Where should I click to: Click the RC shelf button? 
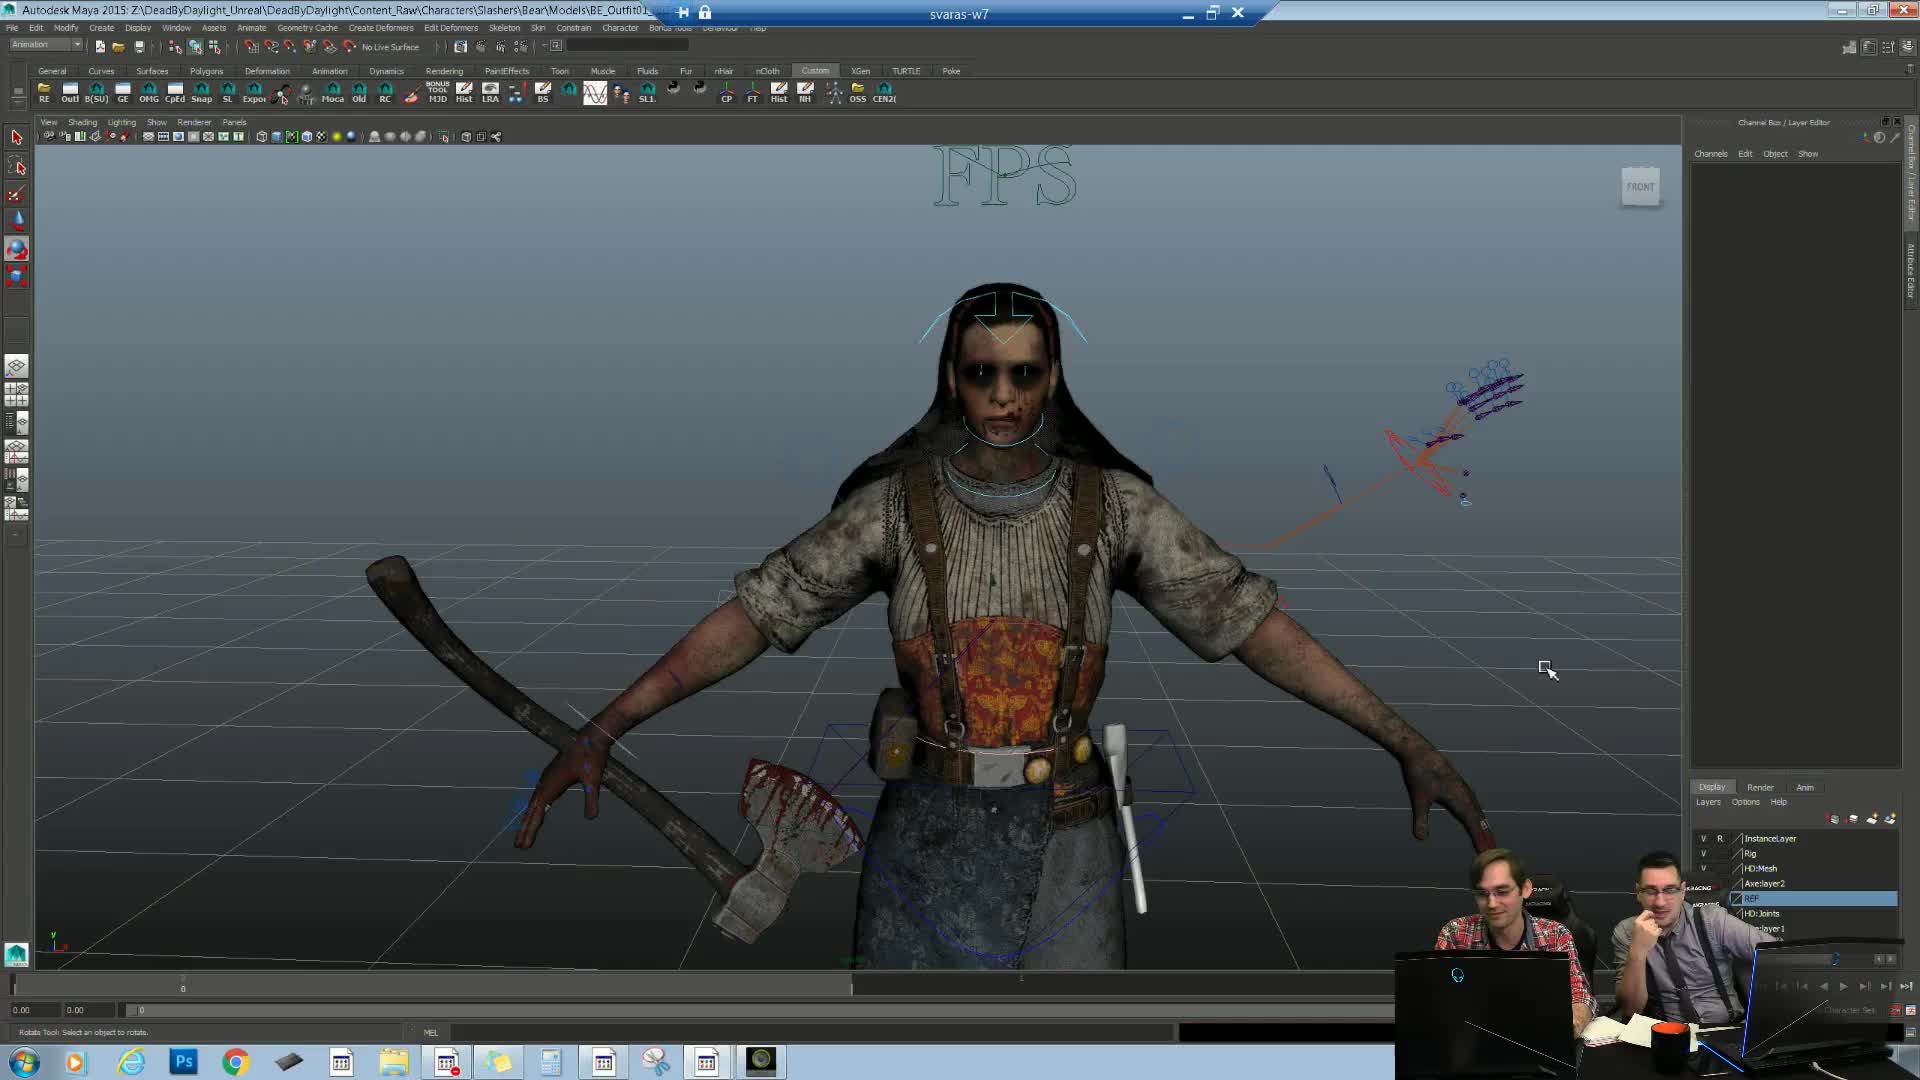coord(385,93)
